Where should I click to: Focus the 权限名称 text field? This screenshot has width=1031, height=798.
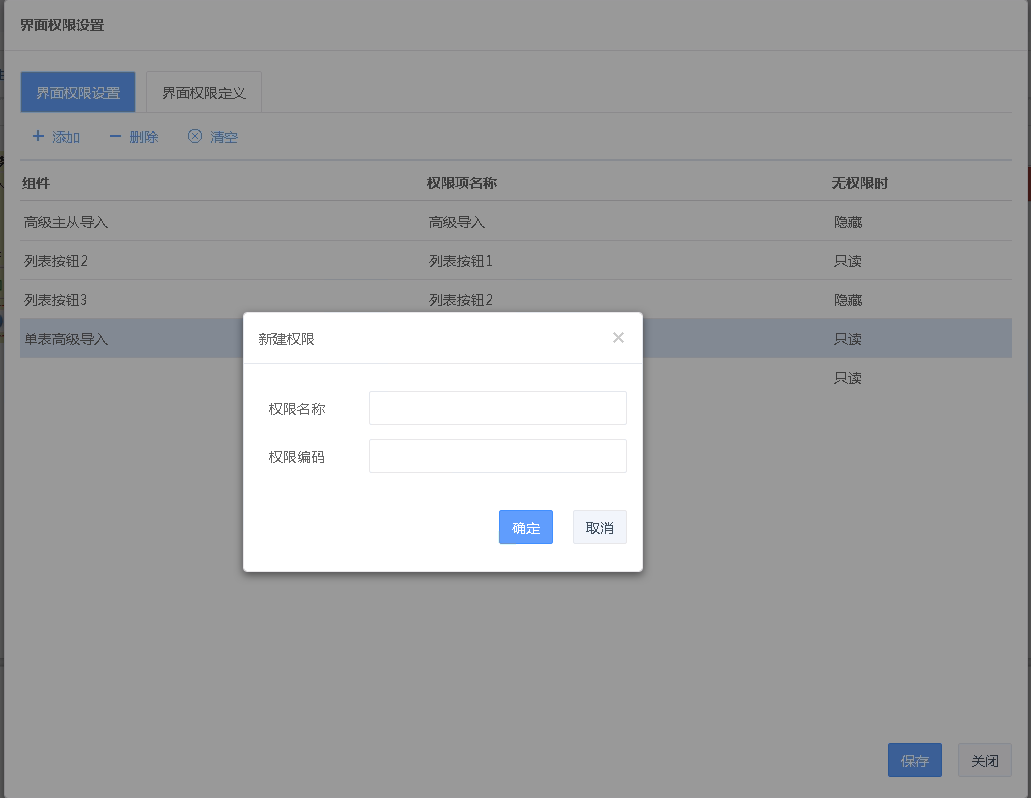[x=497, y=408]
